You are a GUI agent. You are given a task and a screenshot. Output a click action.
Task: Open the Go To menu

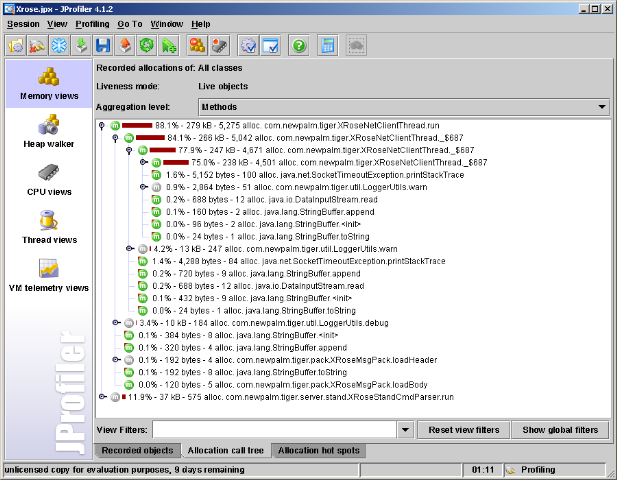[x=130, y=24]
